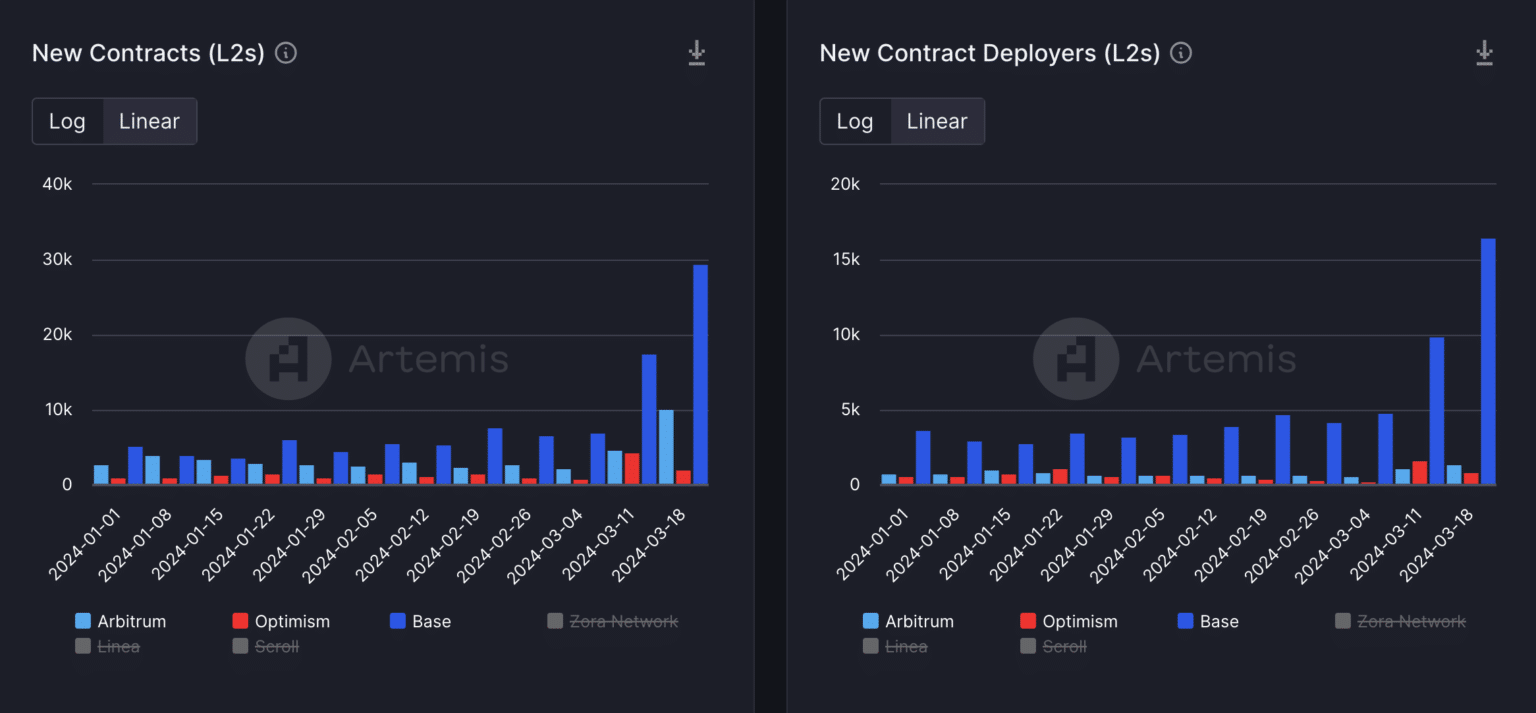The width and height of the screenshot is (1536, 713).
Task: Enable Zora Network in Deployers legend
Action: (x=1400, y=621)
